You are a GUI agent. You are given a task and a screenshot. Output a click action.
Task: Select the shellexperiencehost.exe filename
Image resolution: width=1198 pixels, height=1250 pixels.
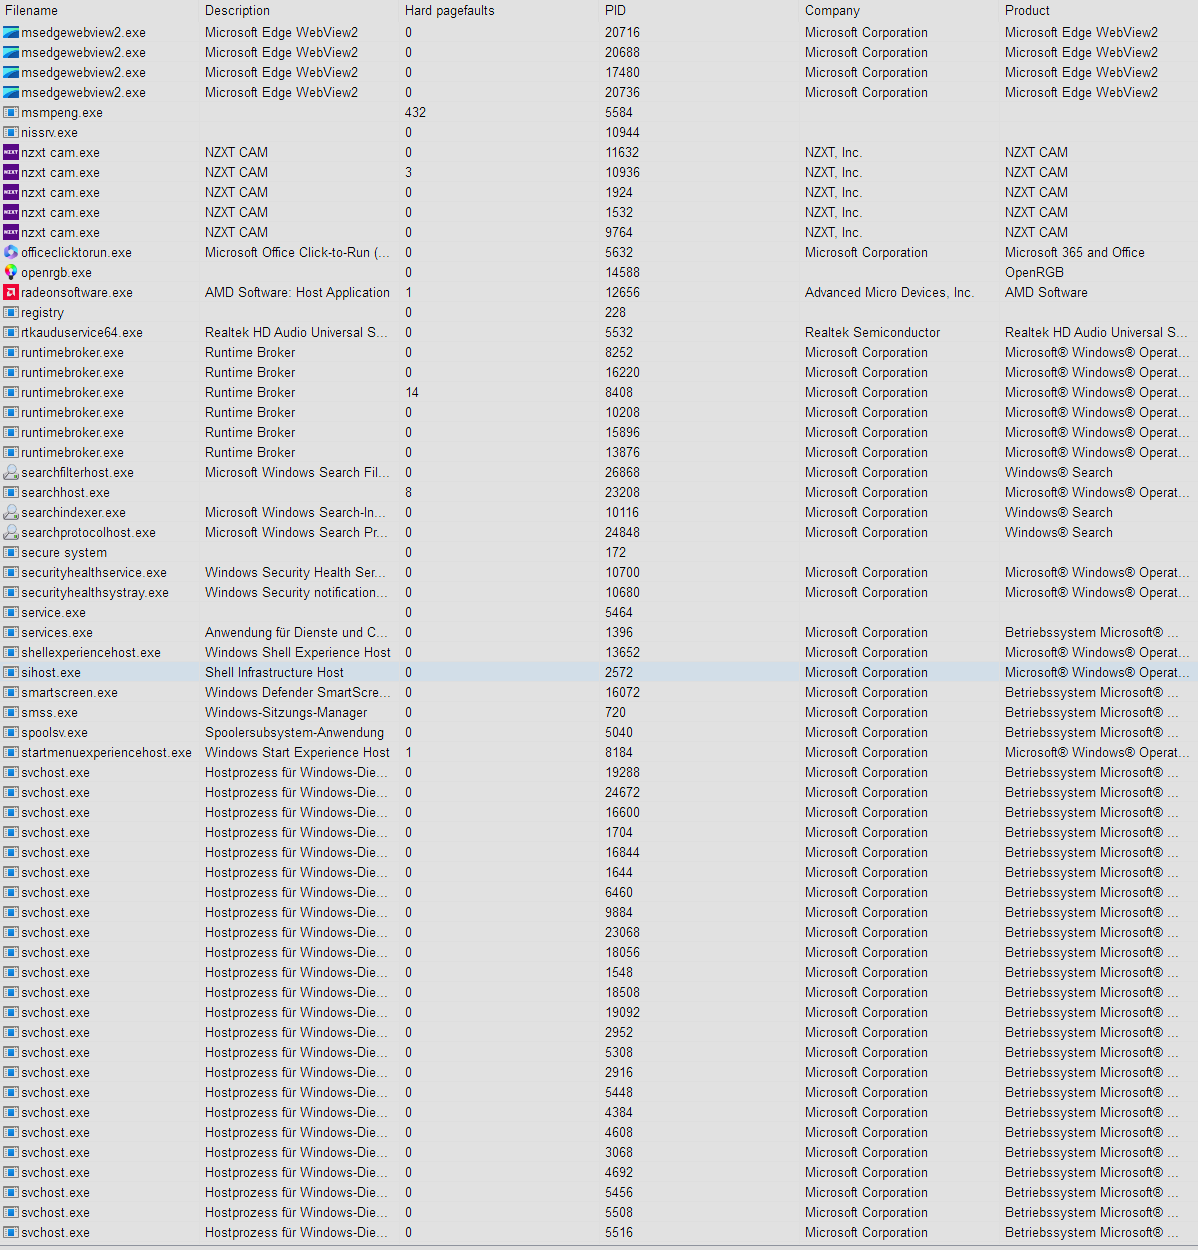91,652
